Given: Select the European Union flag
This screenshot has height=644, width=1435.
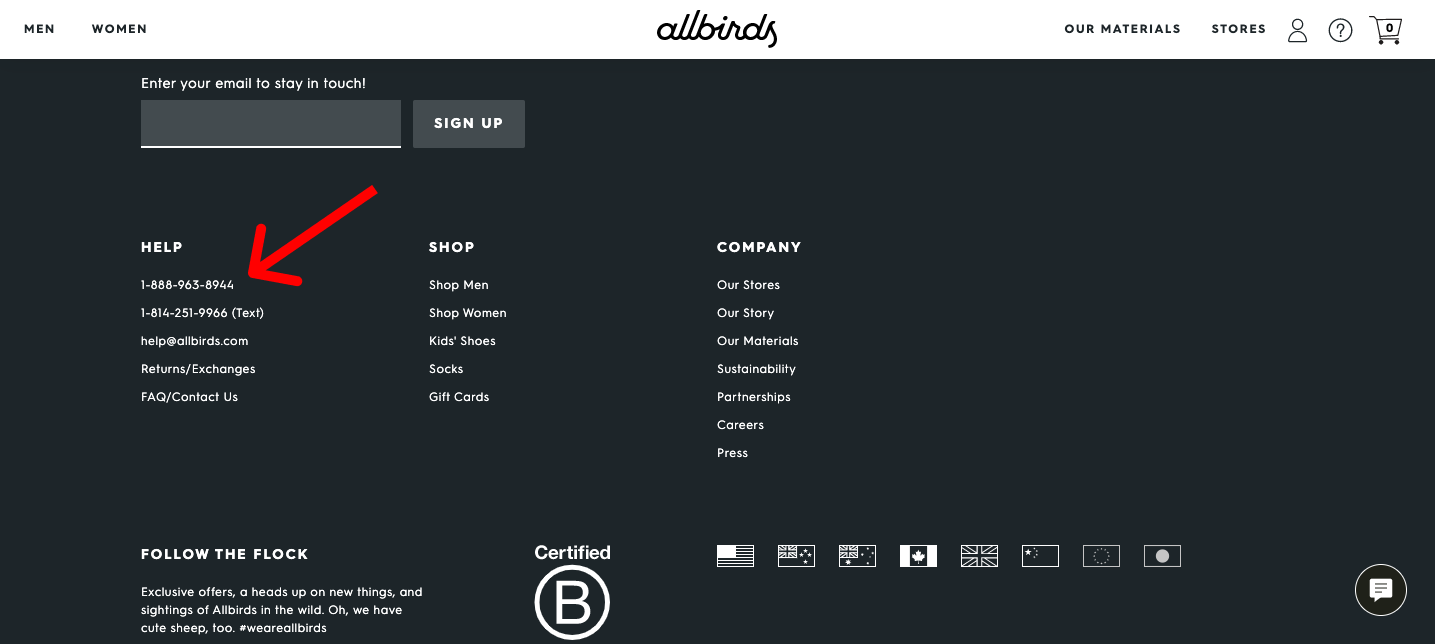Looking at the screenshot, I should 1101,556.
